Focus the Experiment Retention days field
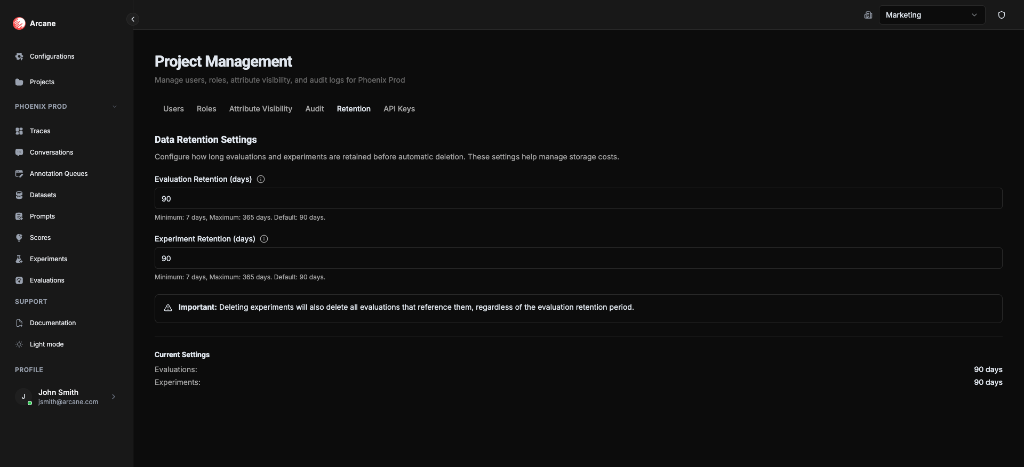This screenshot has width=1024, height=467. coord(578,259)
